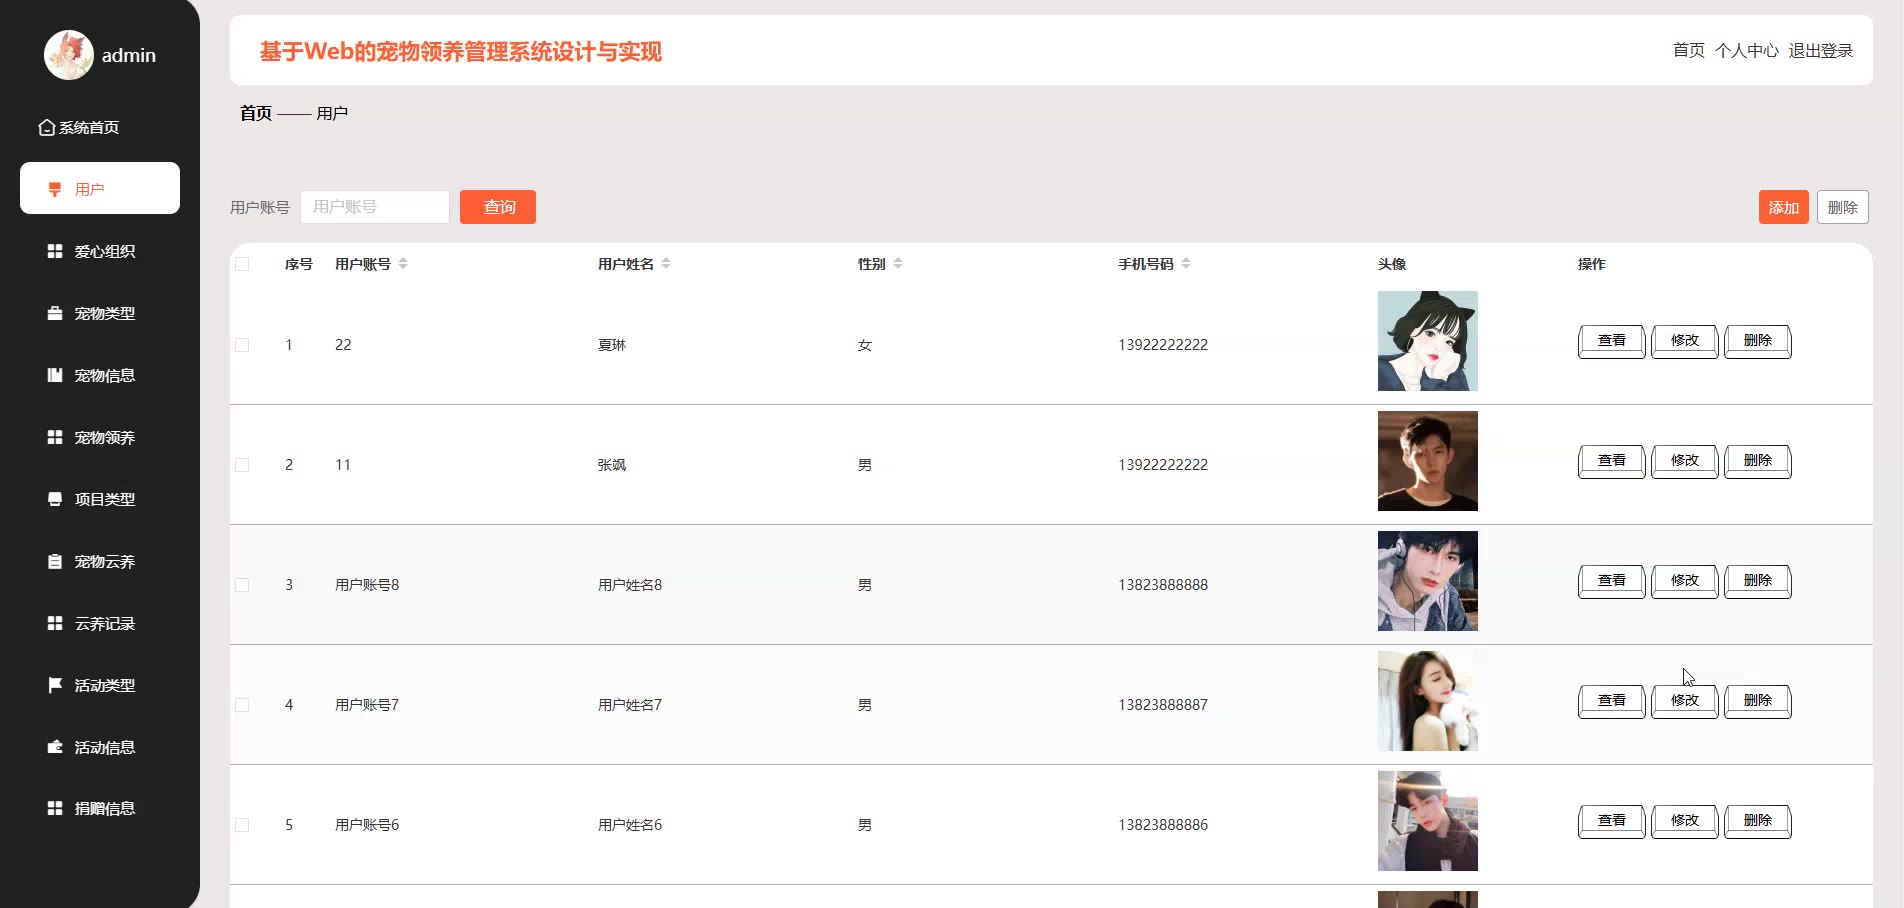The width and height of the screenshot is (1904, 908).
Task: Click the grid icon beside 爱心组织
Action: point(55,251)
